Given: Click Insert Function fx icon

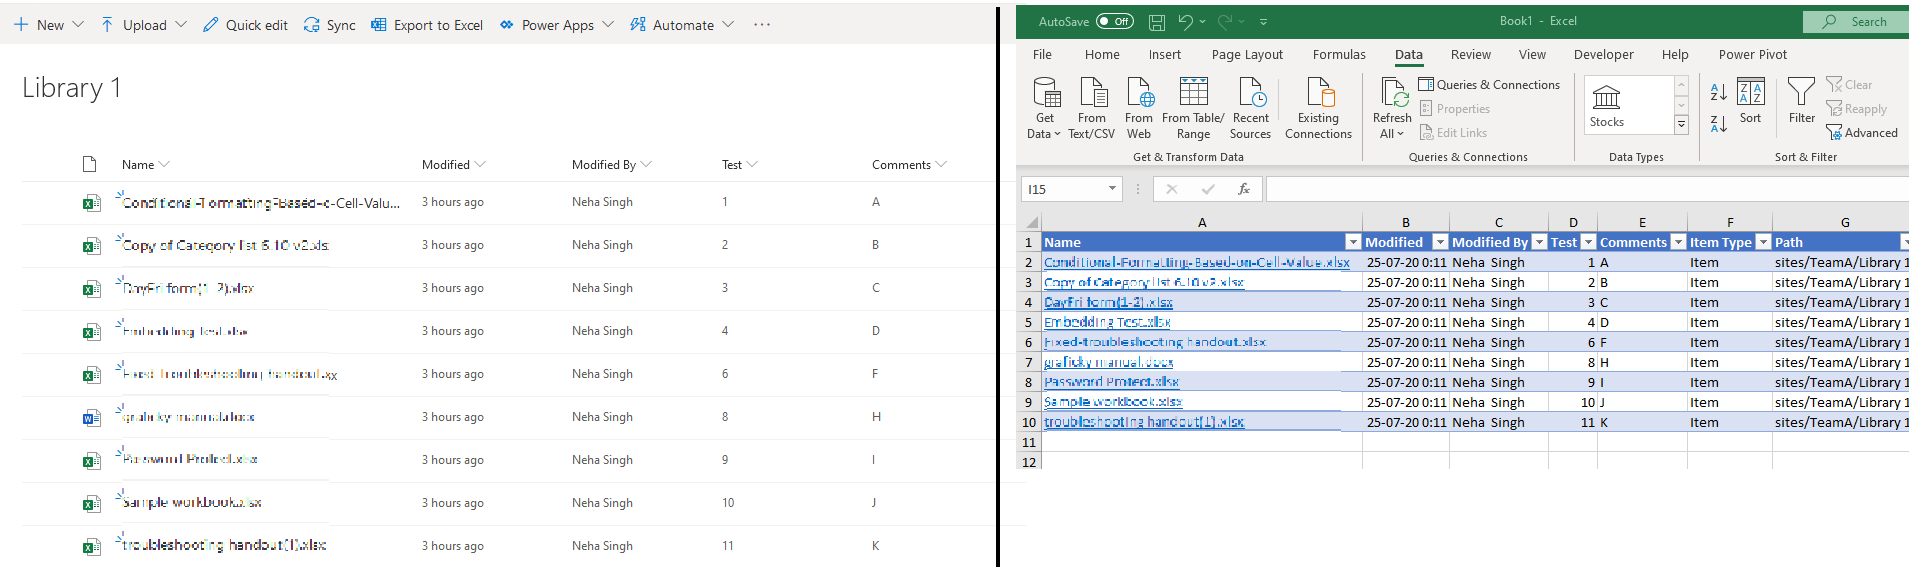Looking at the screenshot, I should (x=1244, y=189).
